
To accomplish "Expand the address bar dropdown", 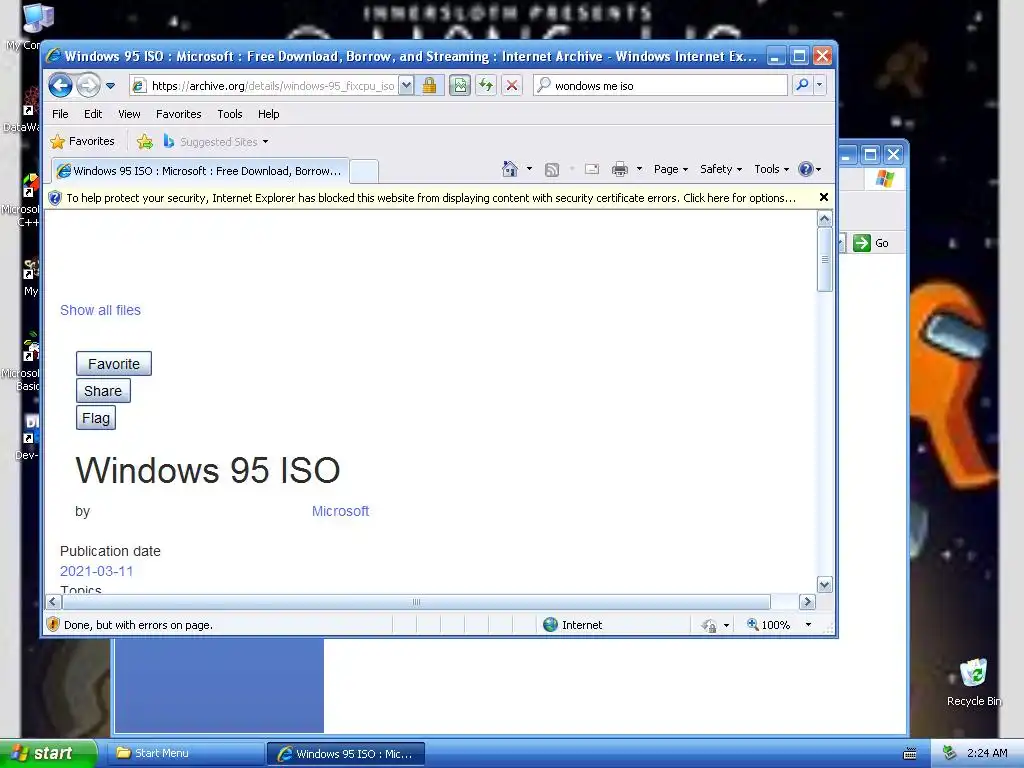I will click(x=406, y=86).
